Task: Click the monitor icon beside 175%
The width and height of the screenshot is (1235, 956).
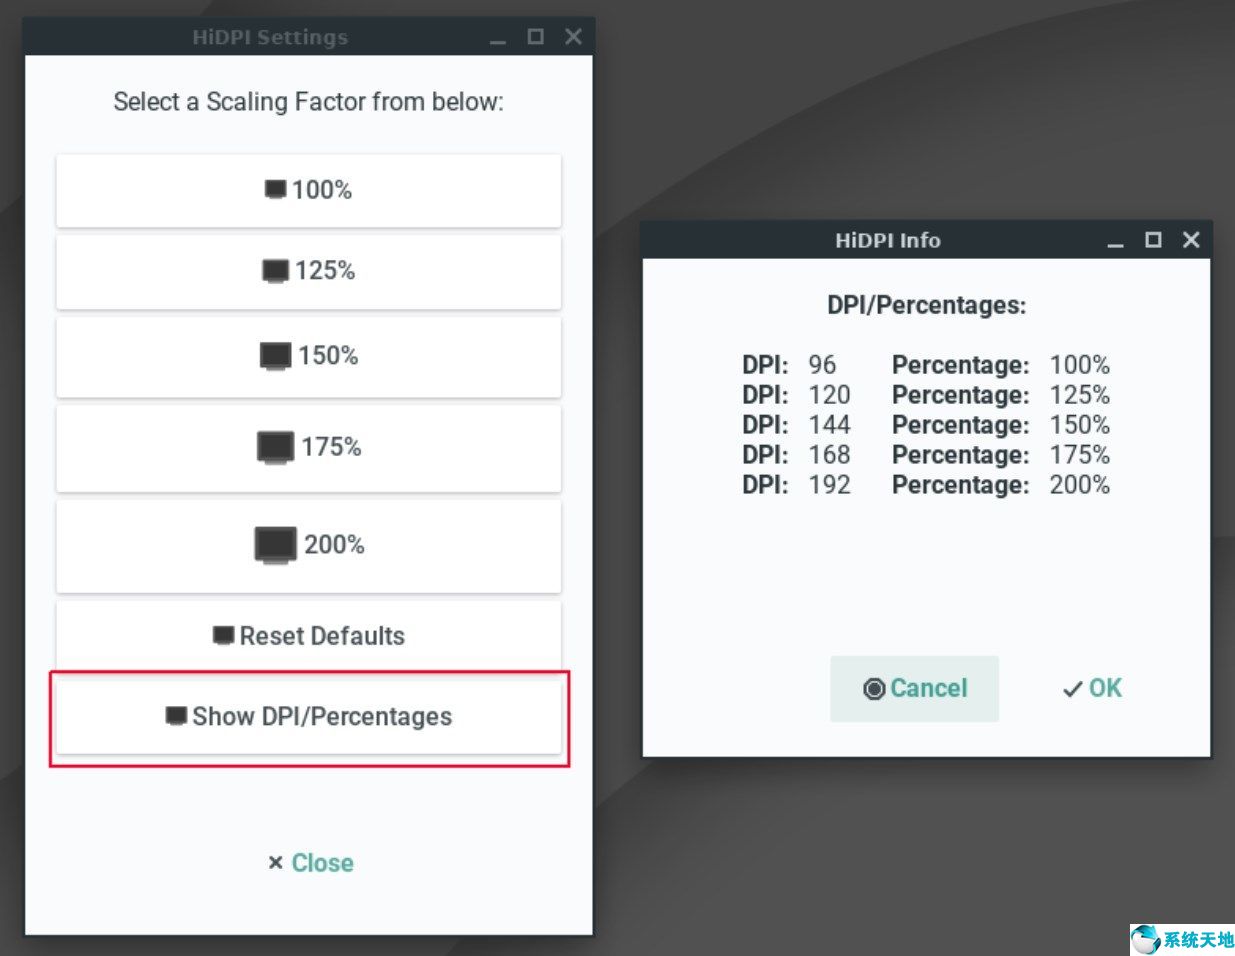Action: coord(275,447)
